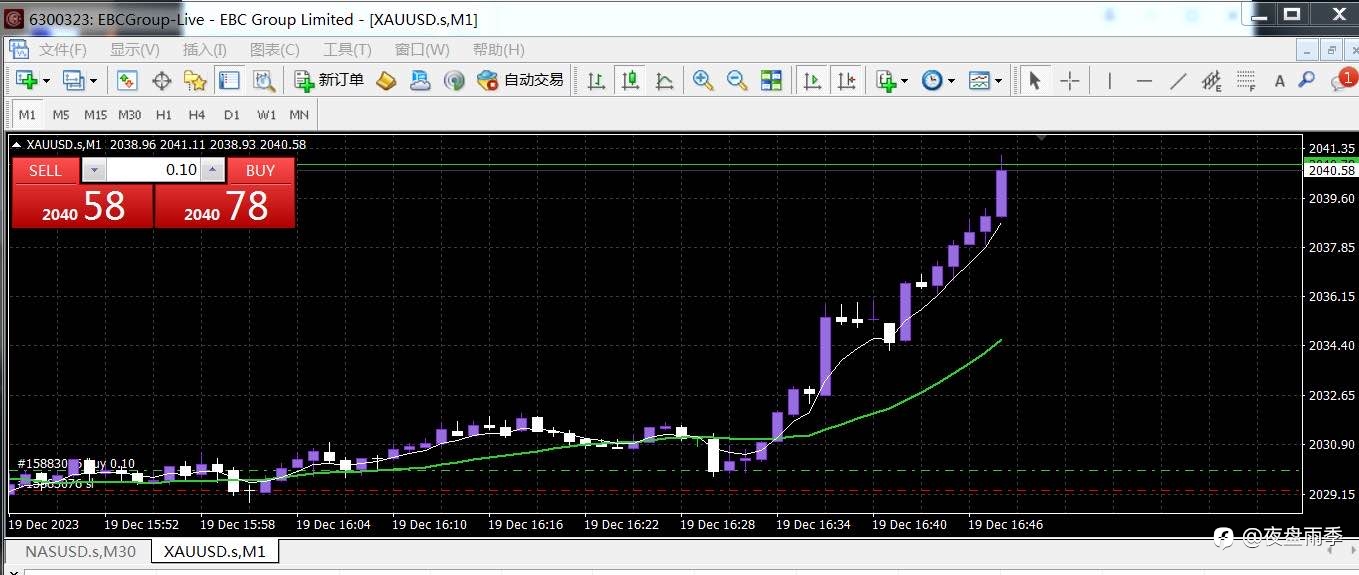Open the 文件(F) menu
Image resolution: width=1359 pixels, height=575 pixels.
[x=62, y=49]
